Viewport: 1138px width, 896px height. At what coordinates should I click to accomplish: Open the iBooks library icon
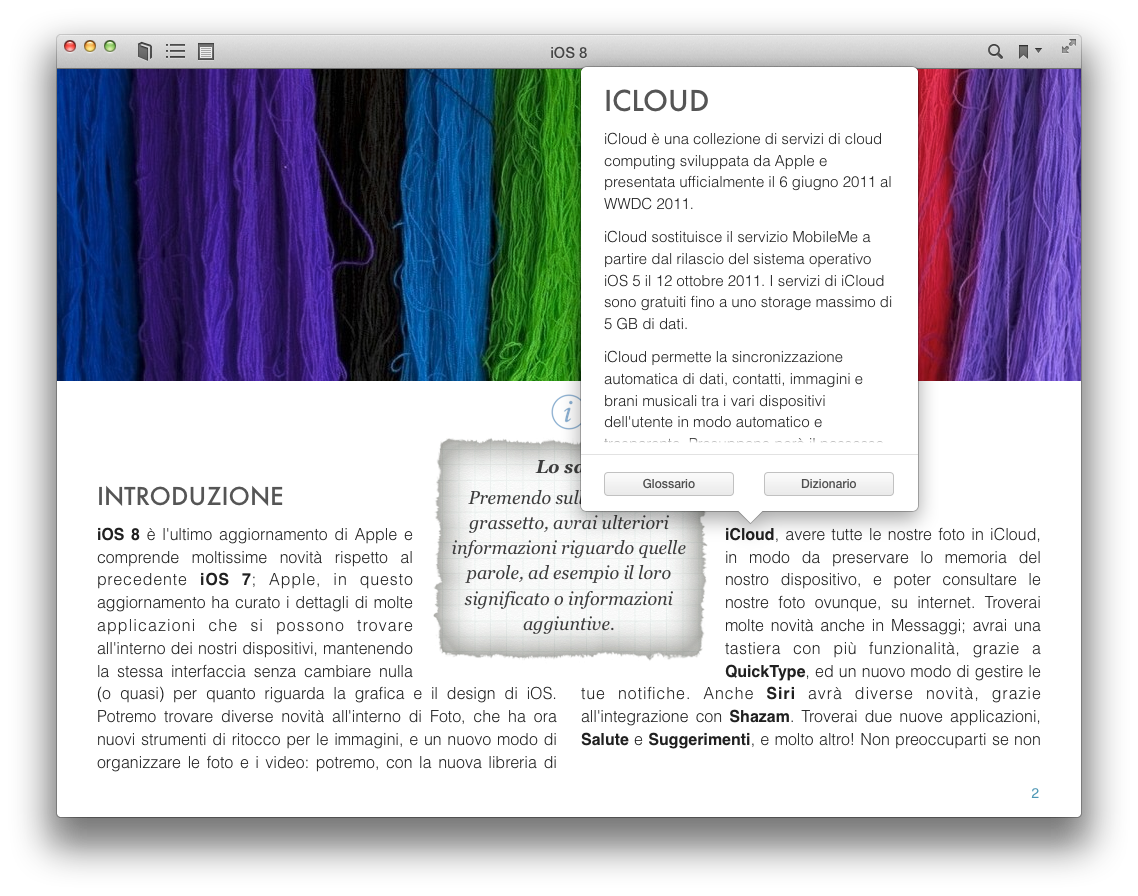point(145,51)
